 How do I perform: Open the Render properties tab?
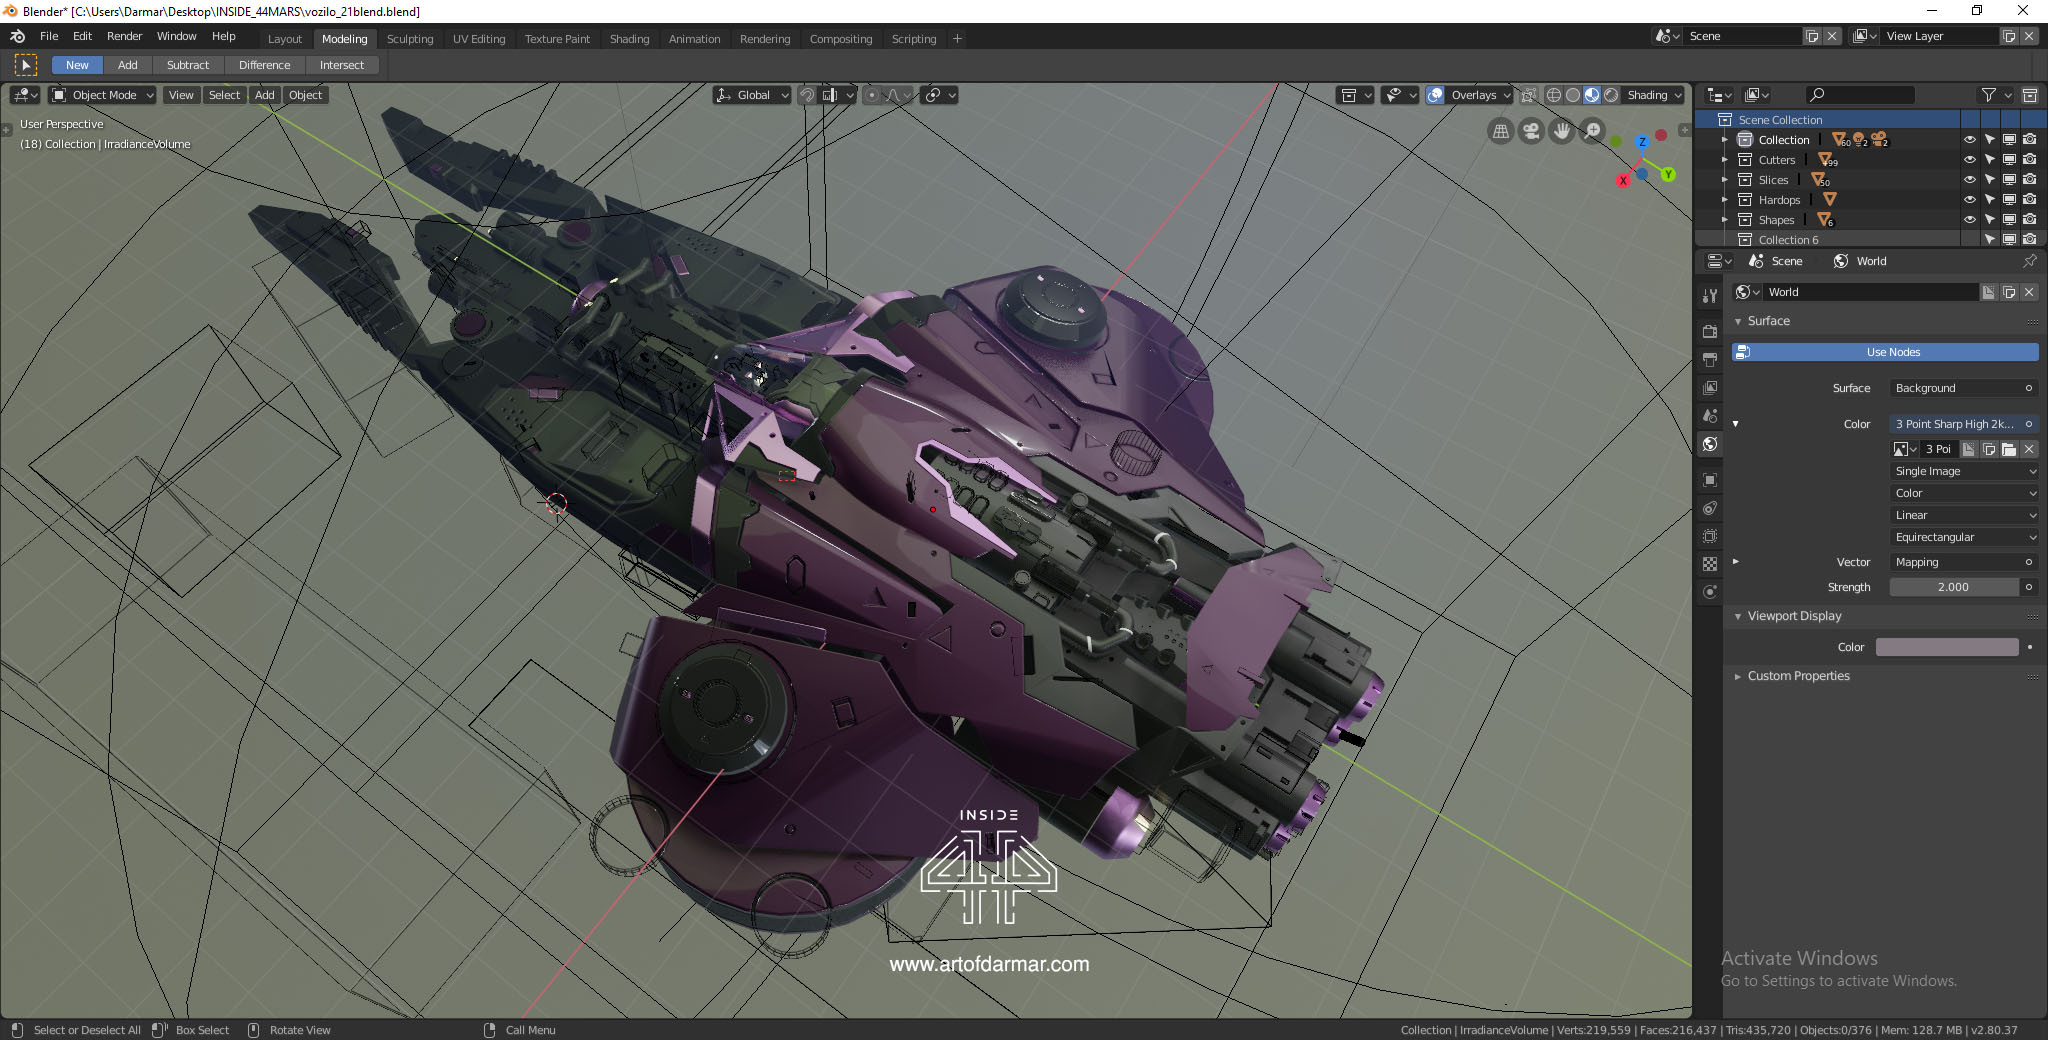point(1710,331)
